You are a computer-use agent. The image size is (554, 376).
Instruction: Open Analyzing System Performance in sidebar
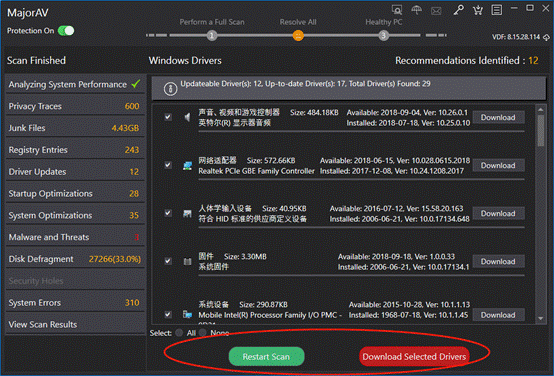point(75,84)
